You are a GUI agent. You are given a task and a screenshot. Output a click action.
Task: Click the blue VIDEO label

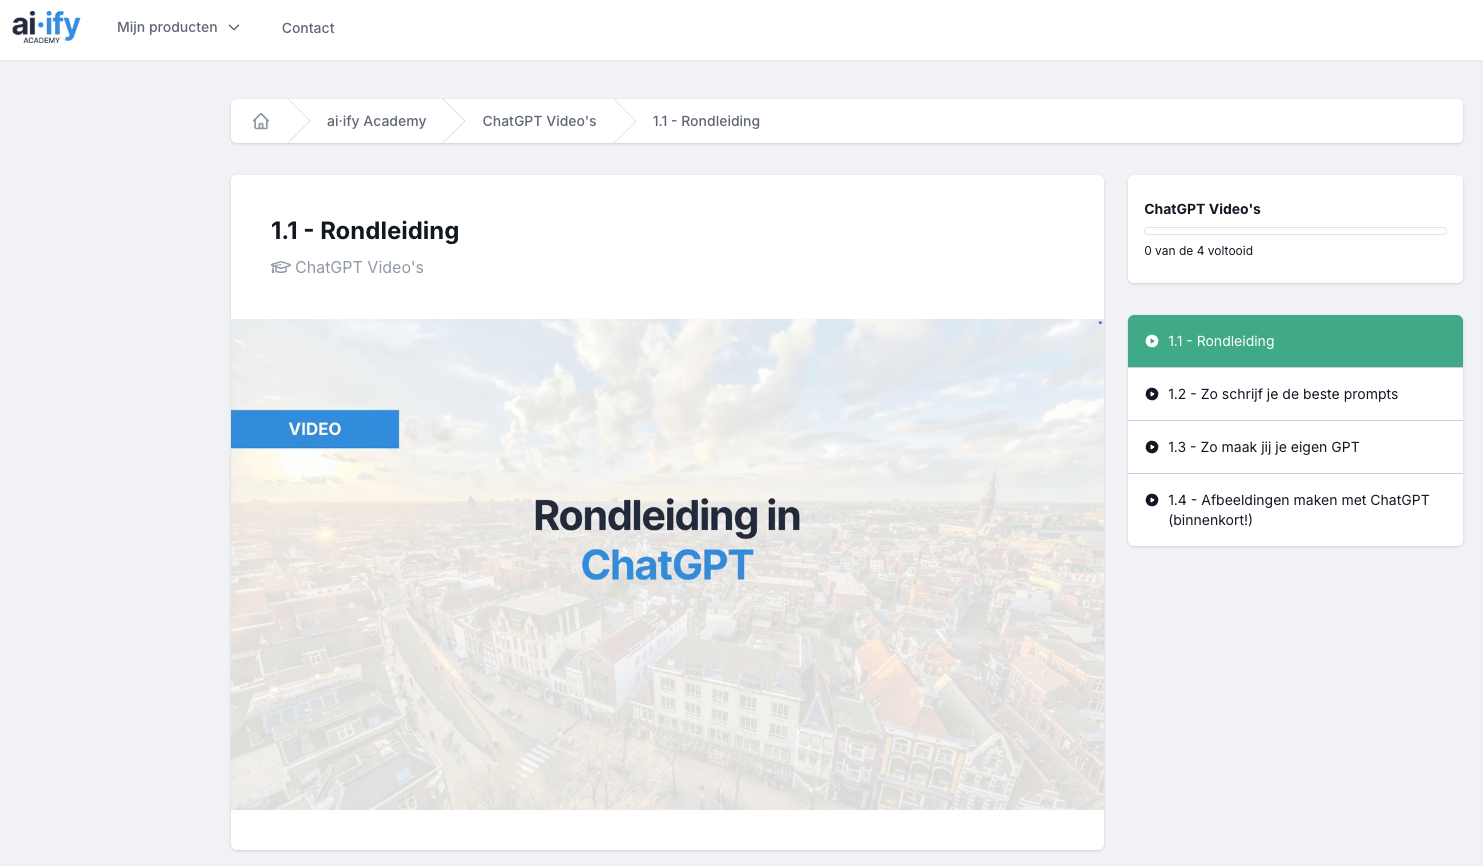tap(315, 429)
